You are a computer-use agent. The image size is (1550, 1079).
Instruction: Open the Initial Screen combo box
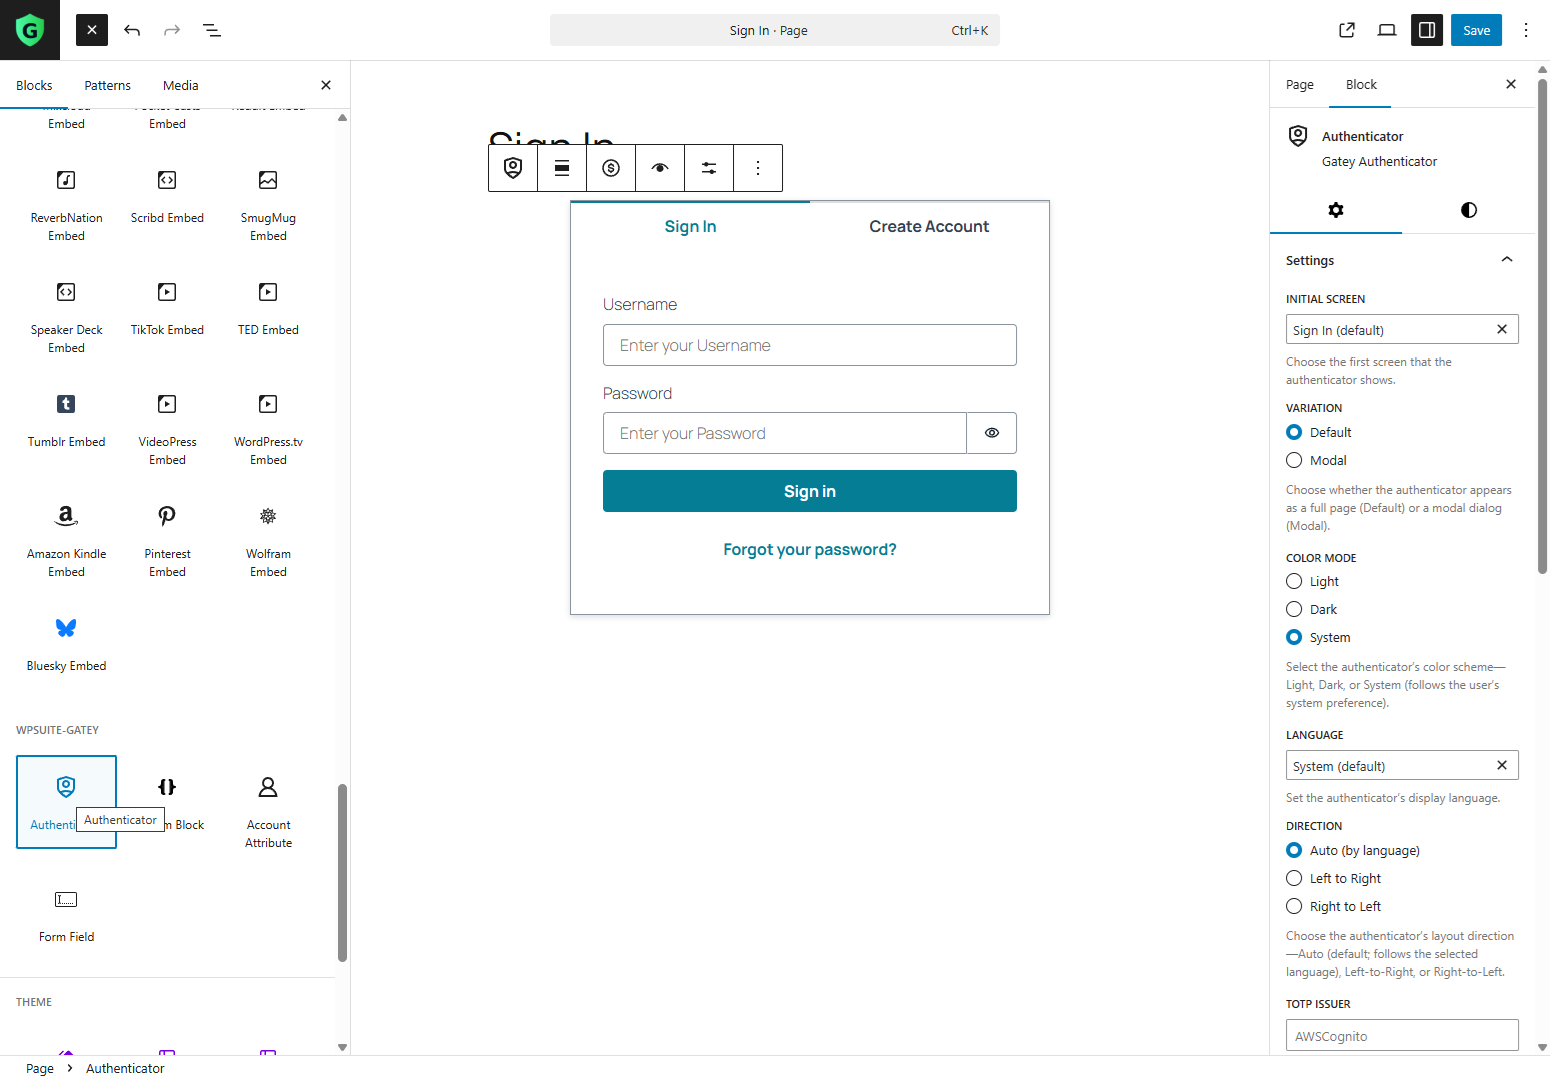click(x=1390, y=330)
